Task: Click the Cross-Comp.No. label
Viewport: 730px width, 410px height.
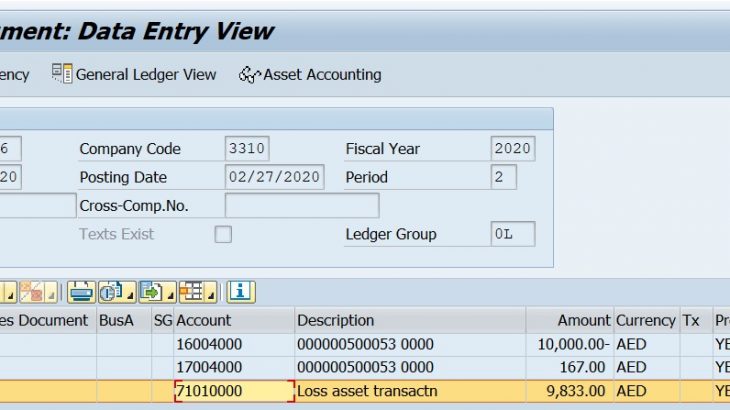Action: (x=134, y=206)
